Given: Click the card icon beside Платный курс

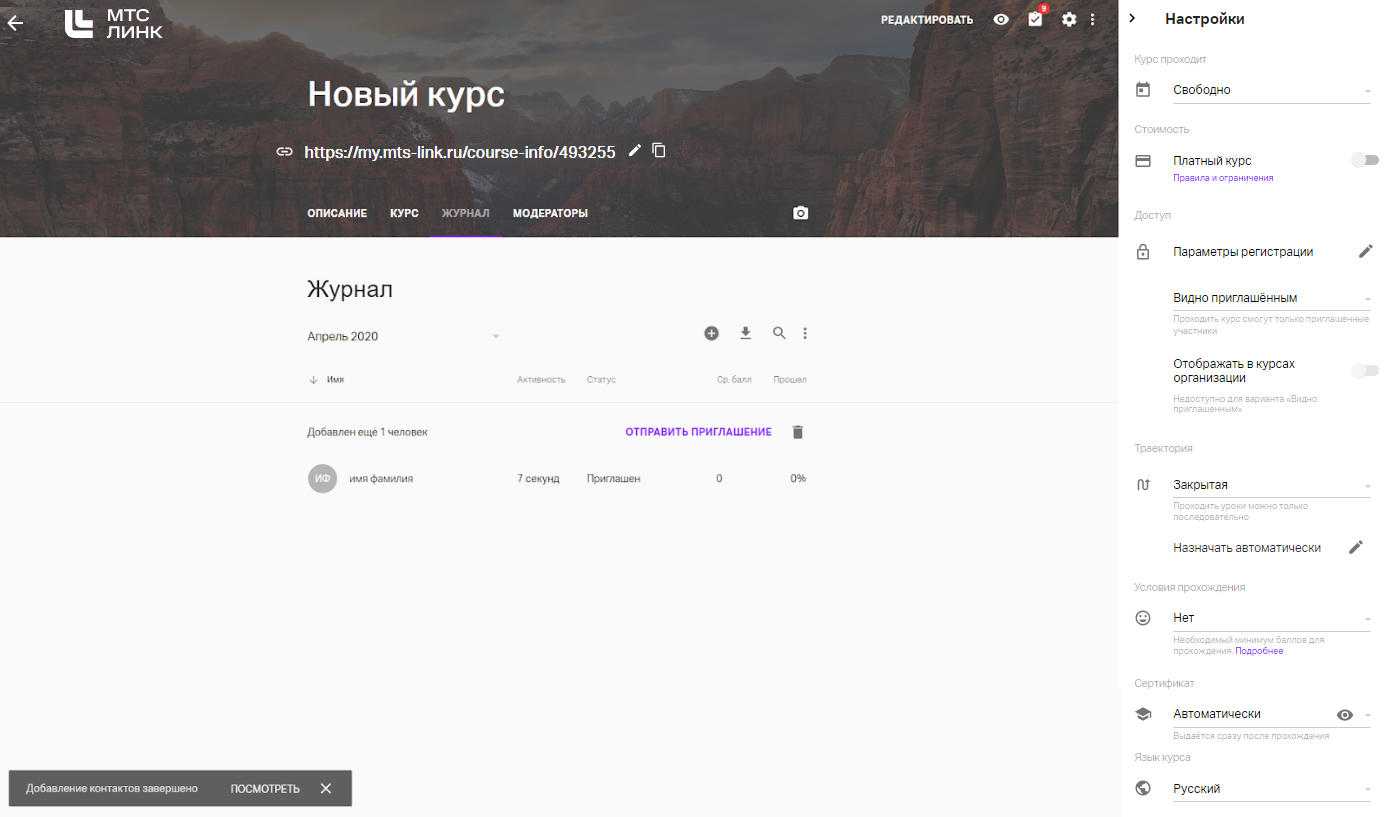Looking at the screenshot, I should tap(1143, 161).
